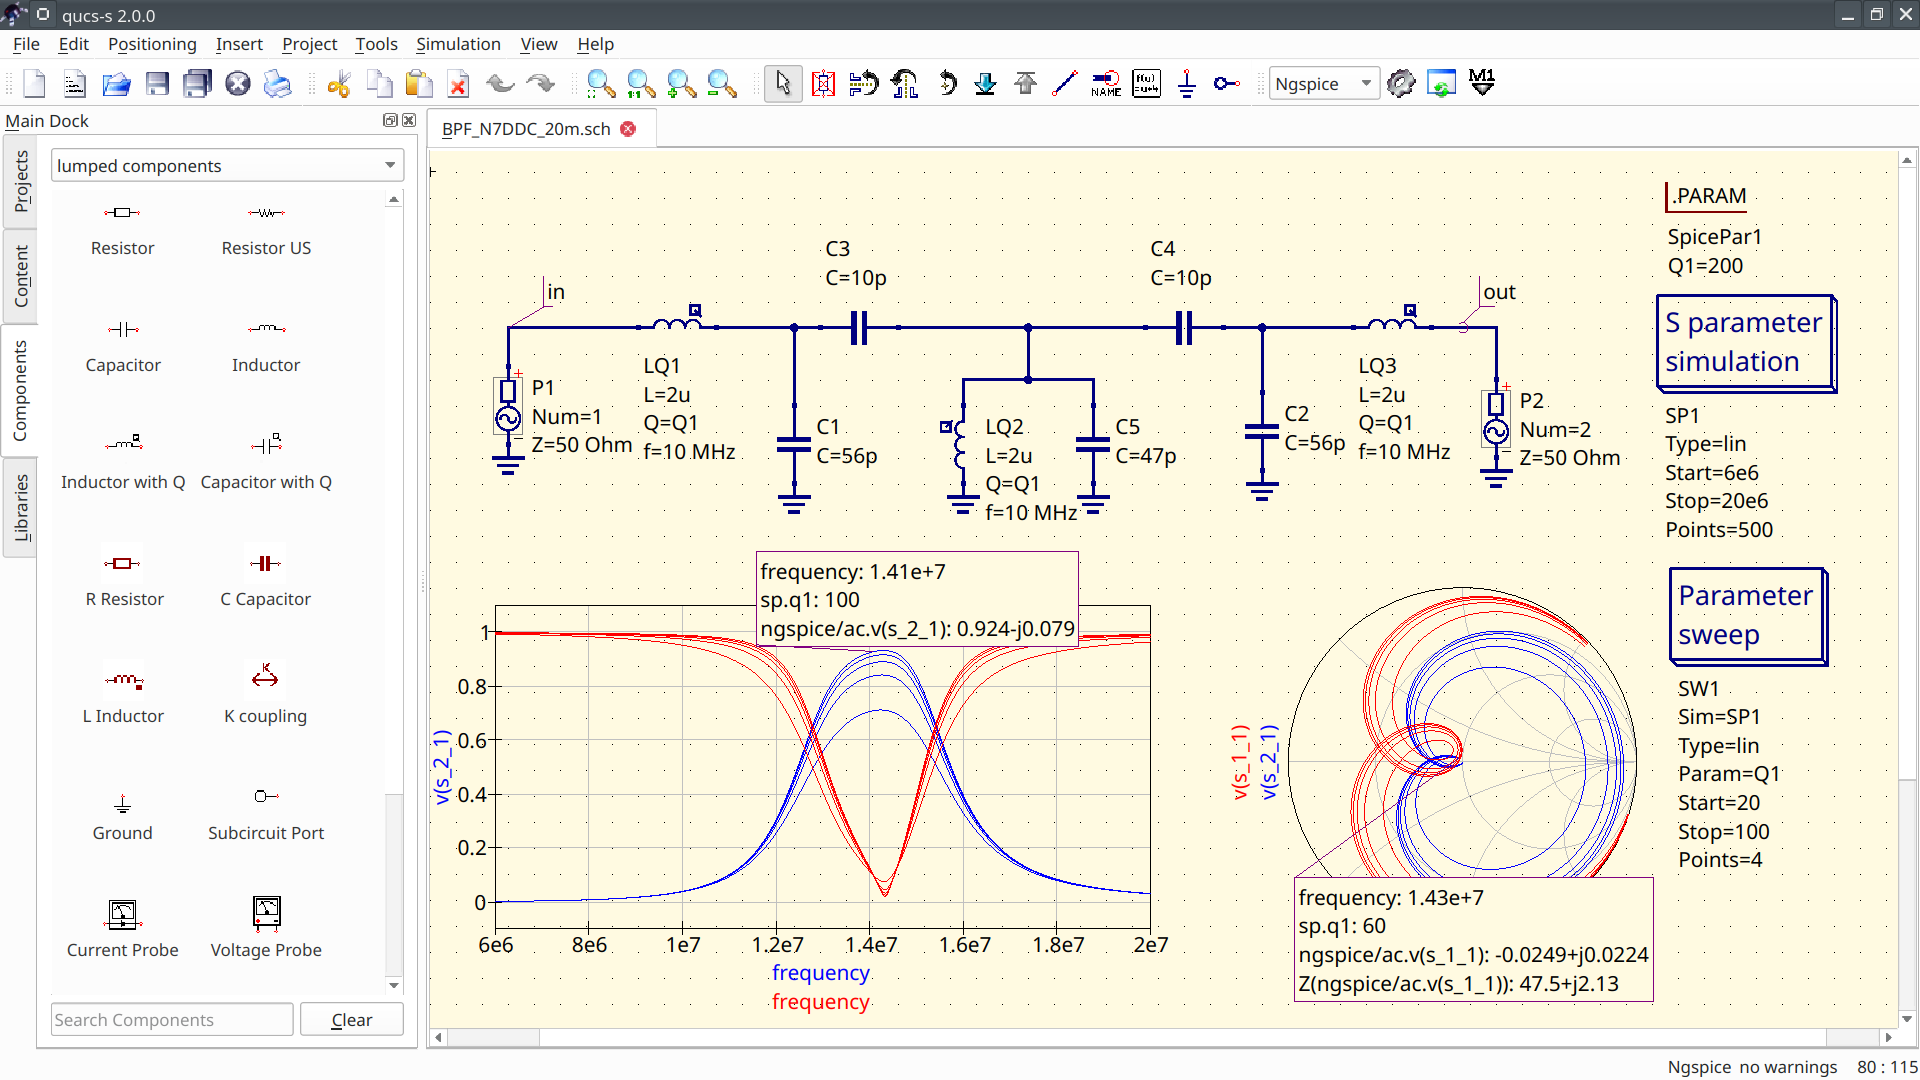Run simulation with the gear icon
Viewport: 1920px width, 1080px height.
(x=1401, y=84)
